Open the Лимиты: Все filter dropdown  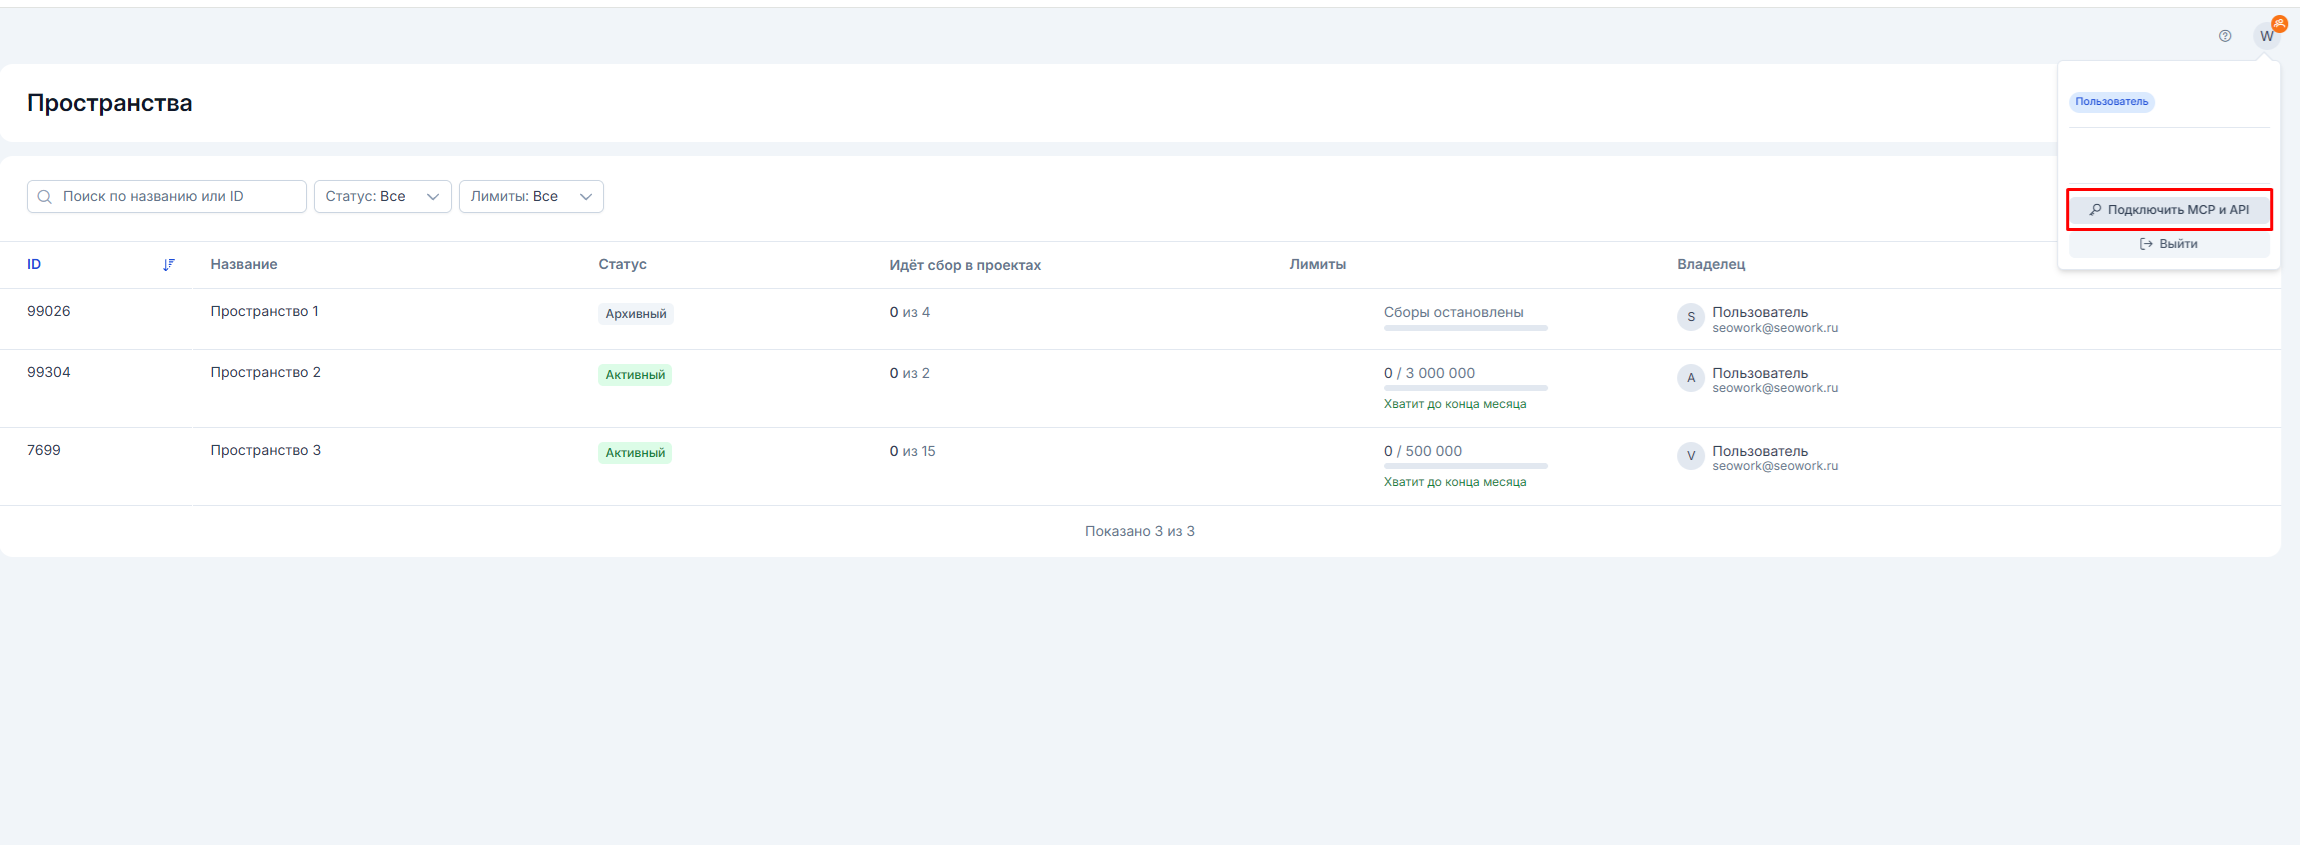tap(531, 197)
